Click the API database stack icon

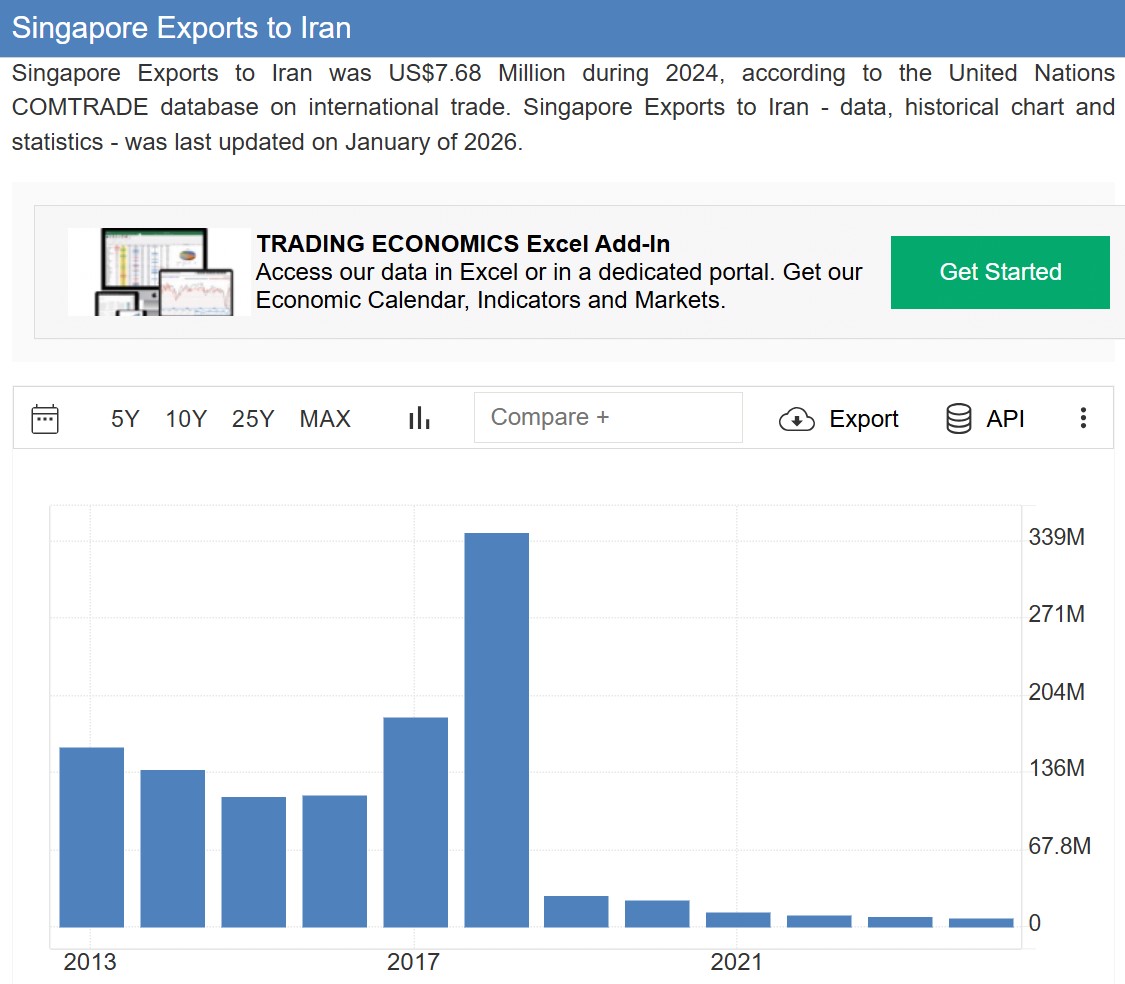958,419
